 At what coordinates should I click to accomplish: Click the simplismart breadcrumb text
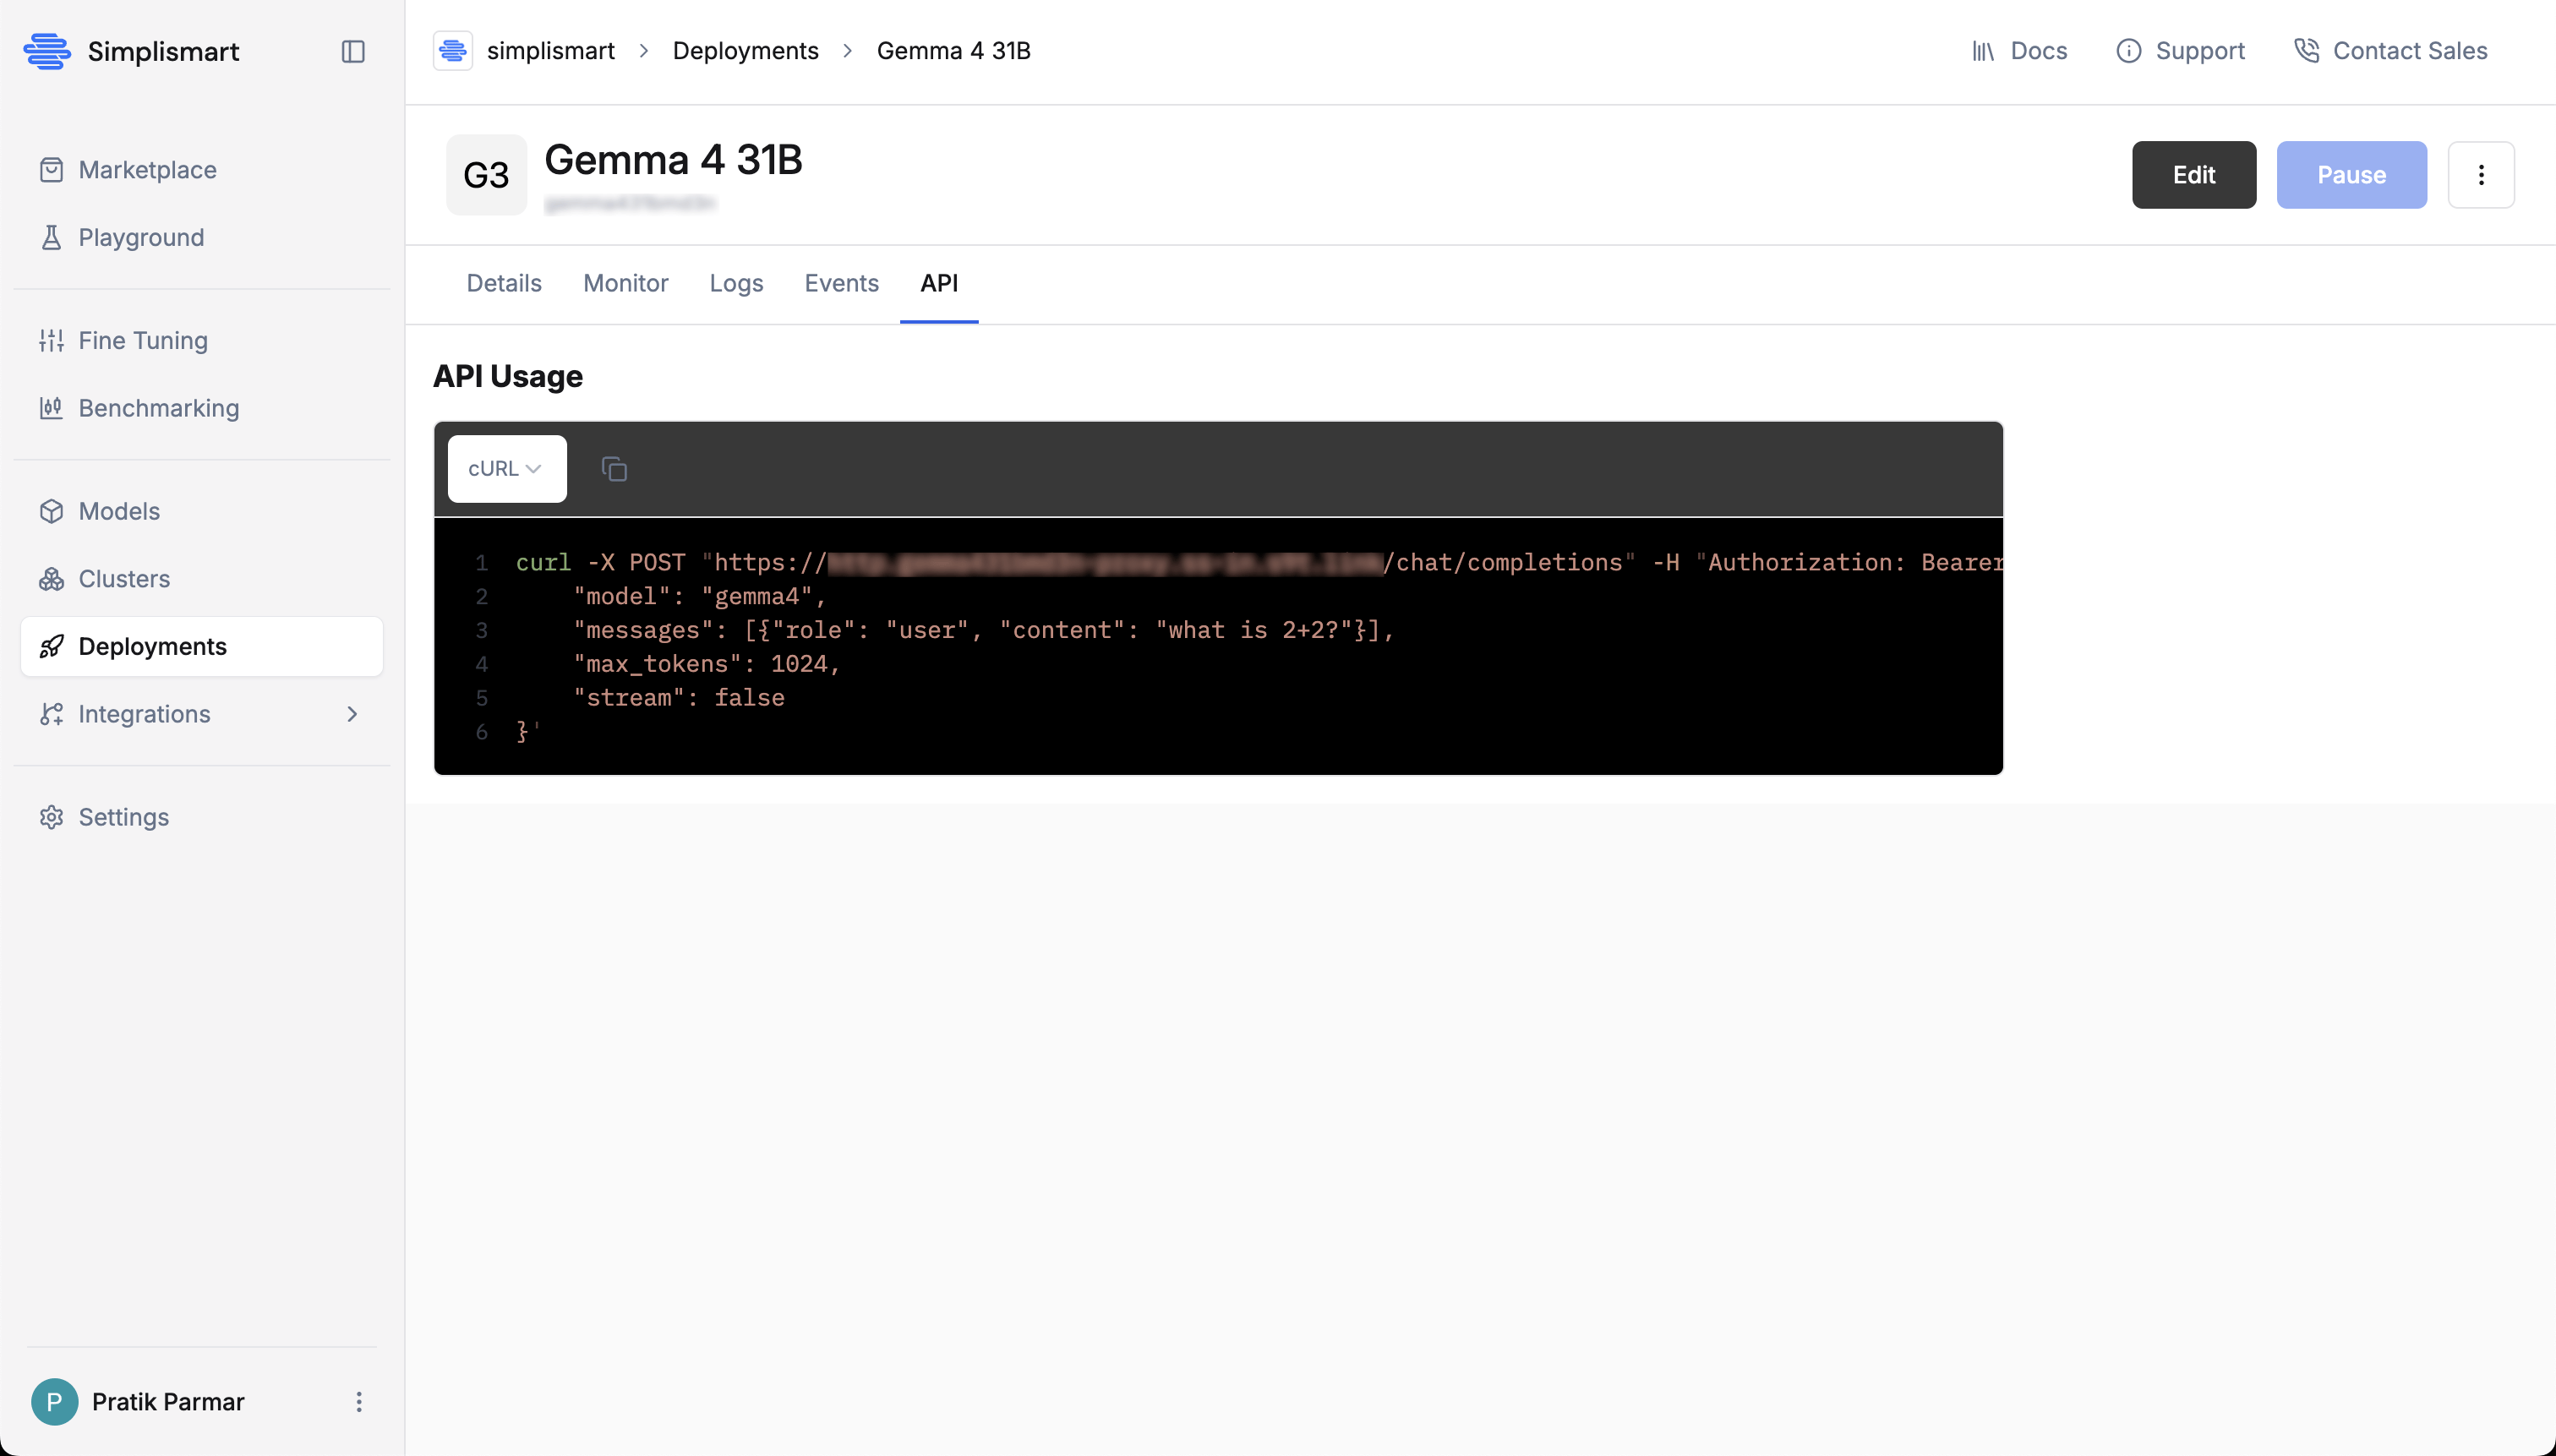pos(551,51)
